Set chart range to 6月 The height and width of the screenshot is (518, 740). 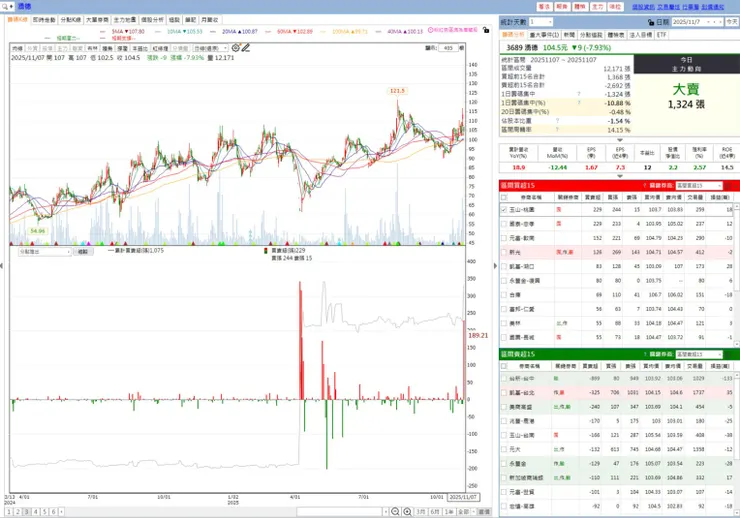pyautogui.click(x=435, y=512)
